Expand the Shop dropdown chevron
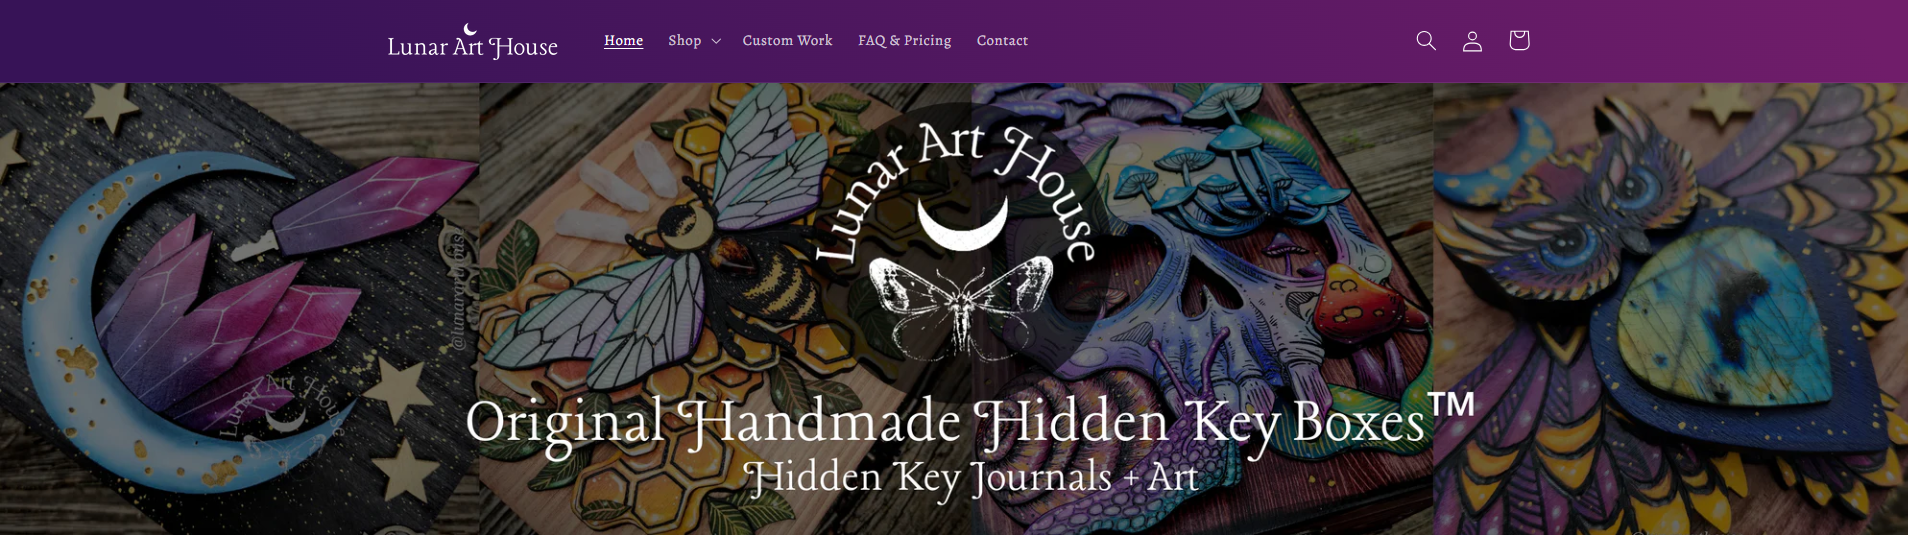Viewport: 1908px width, 535px height. click(716, 41)
